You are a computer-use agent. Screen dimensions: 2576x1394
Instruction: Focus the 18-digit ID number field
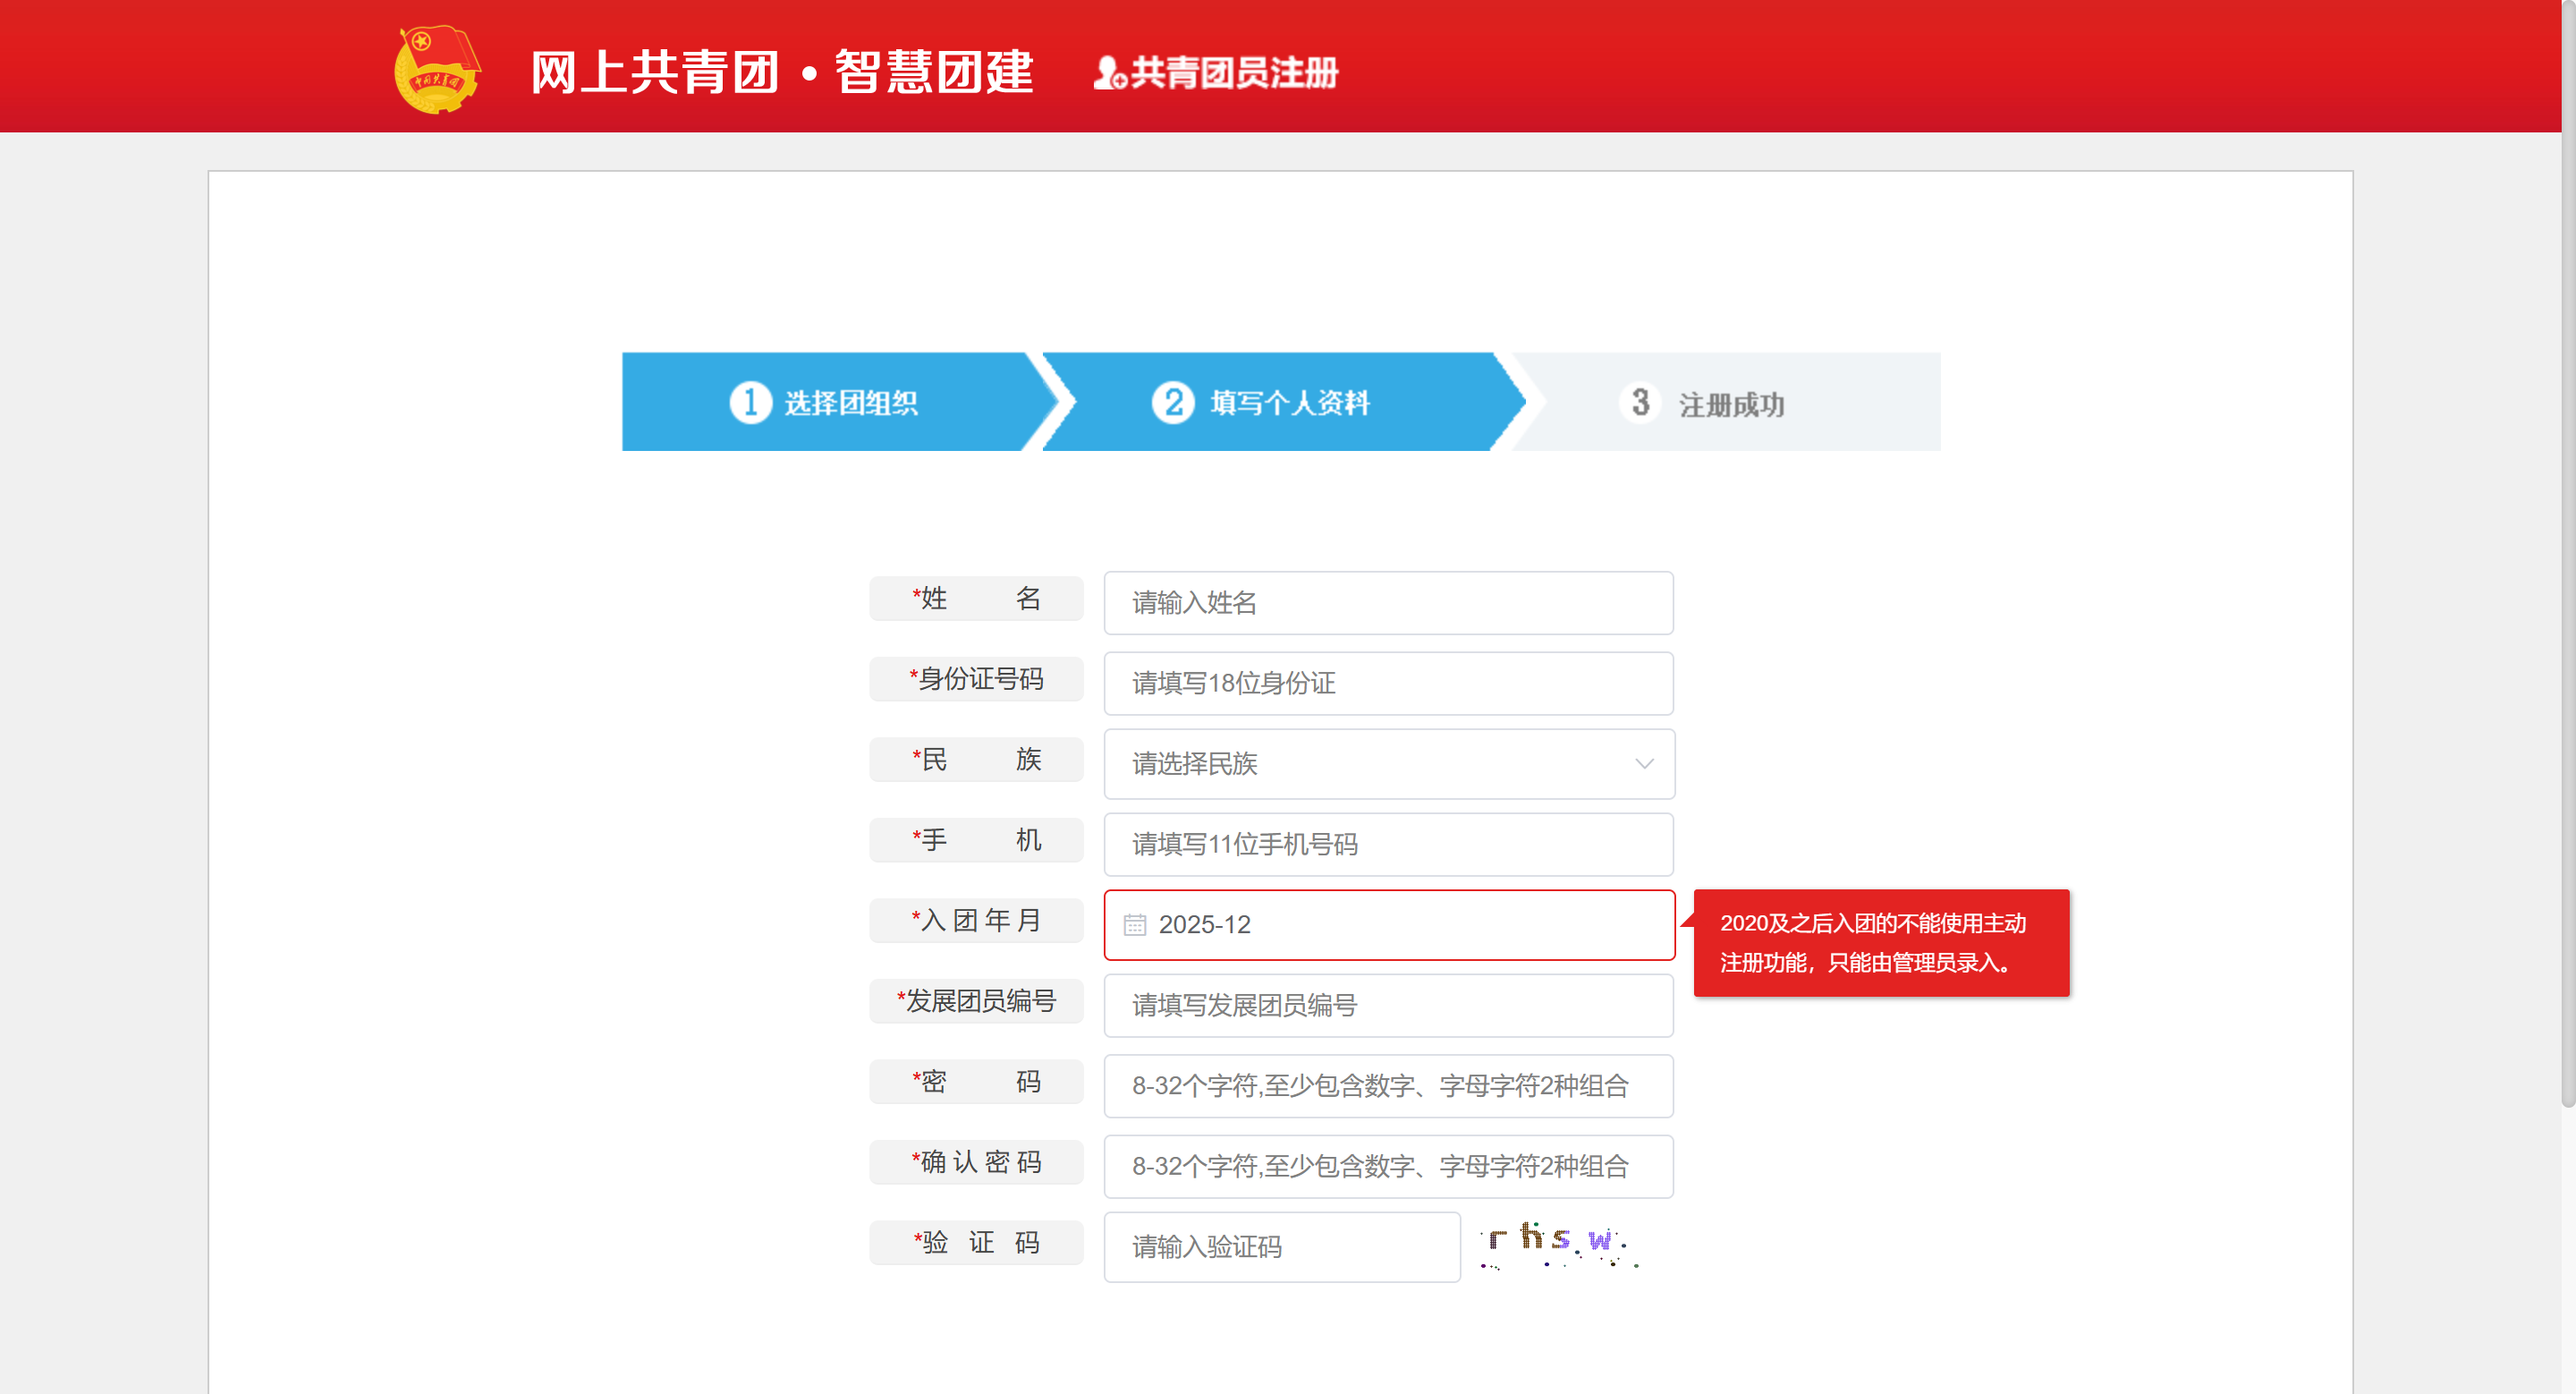coord(1388,683)
